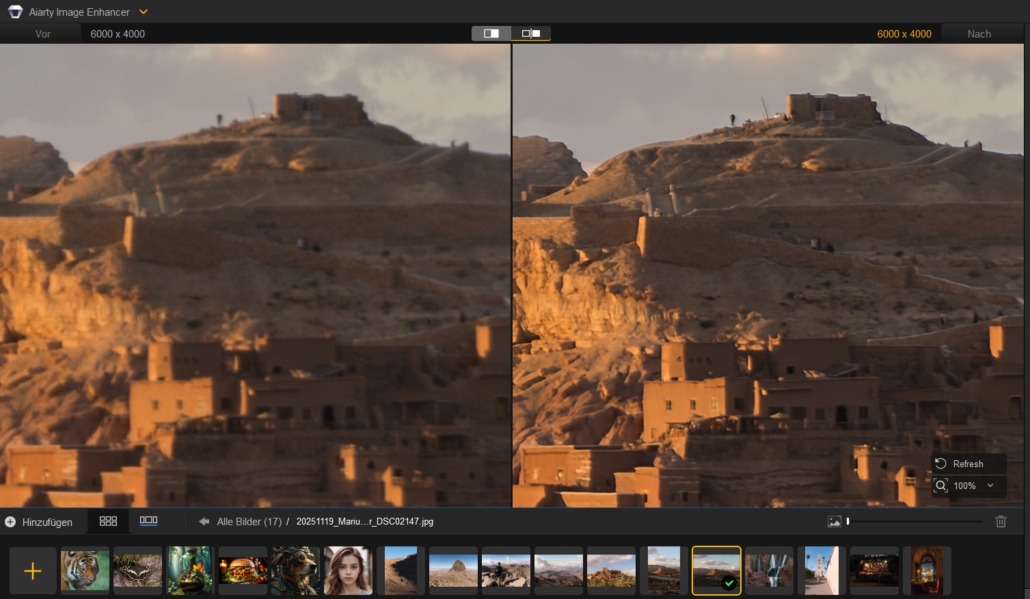Switch to the split-slider compare view

491,33
